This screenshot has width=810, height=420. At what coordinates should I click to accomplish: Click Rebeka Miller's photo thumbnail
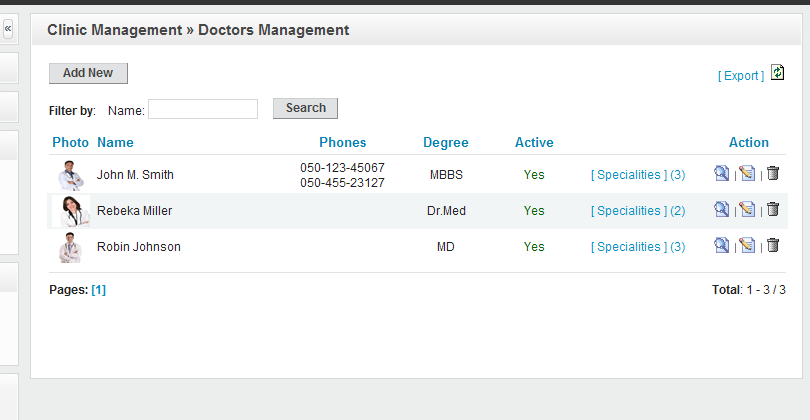coord(70,211)
